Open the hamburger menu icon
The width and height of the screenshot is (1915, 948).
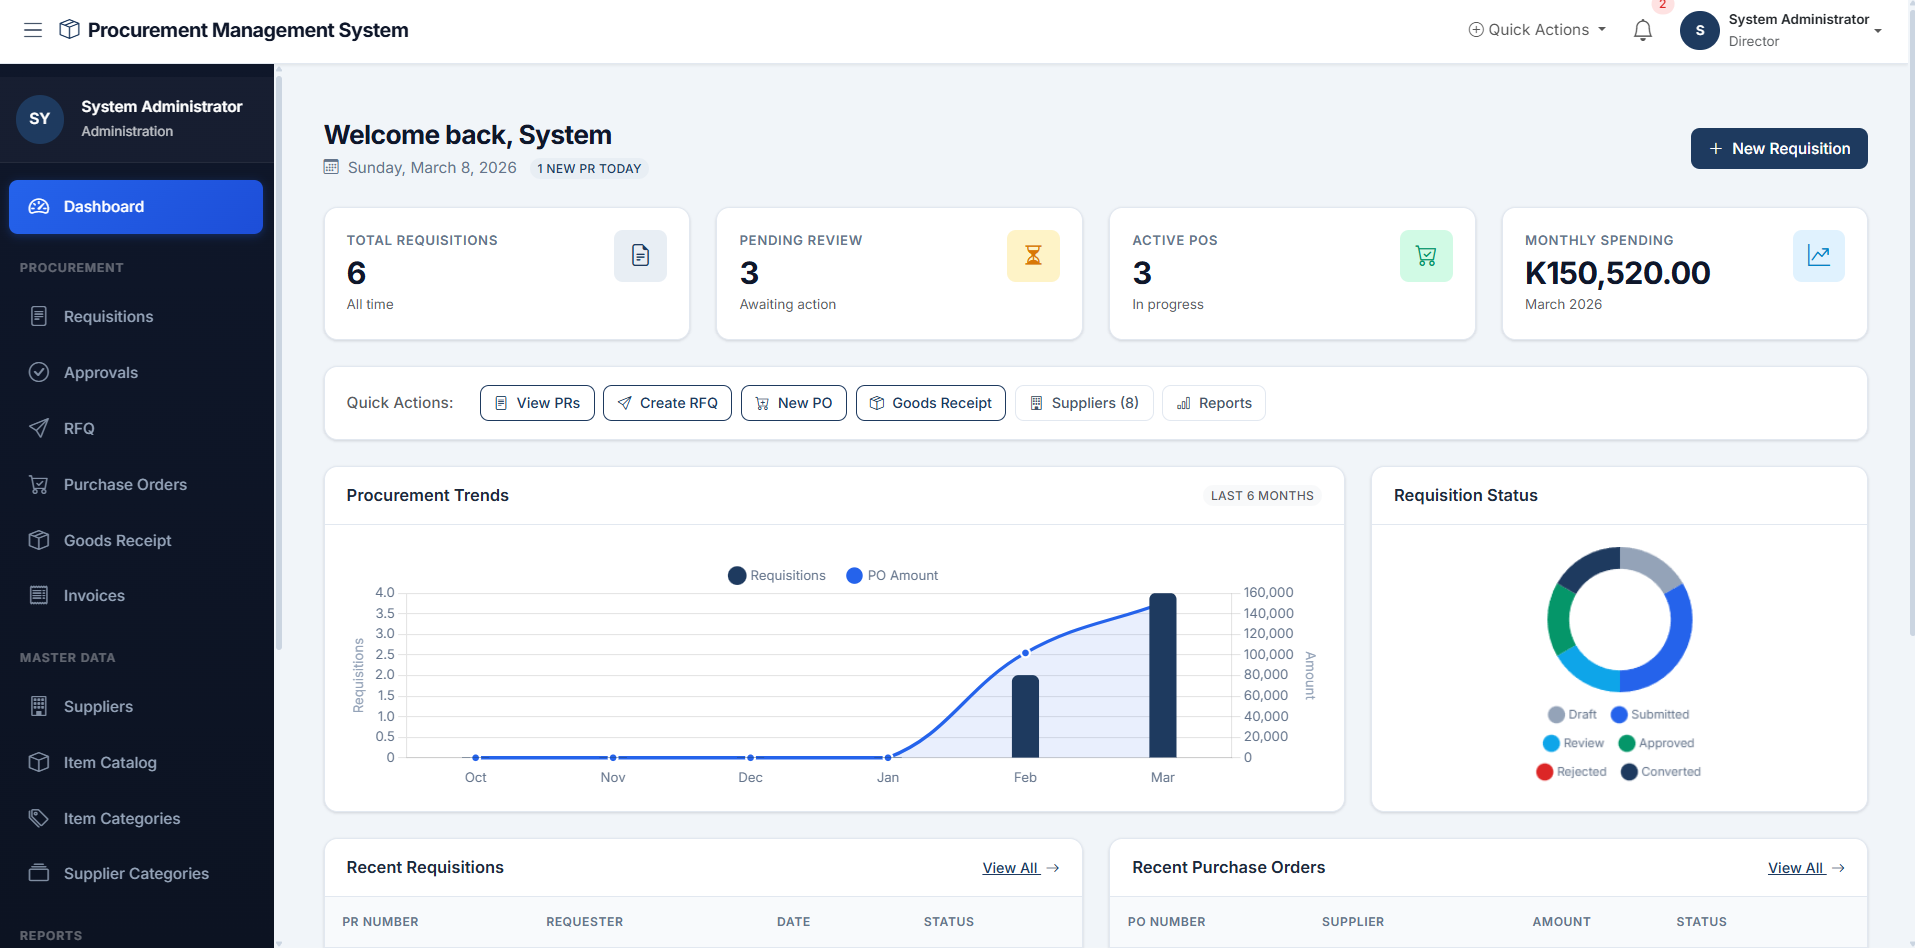click(33, 30)
